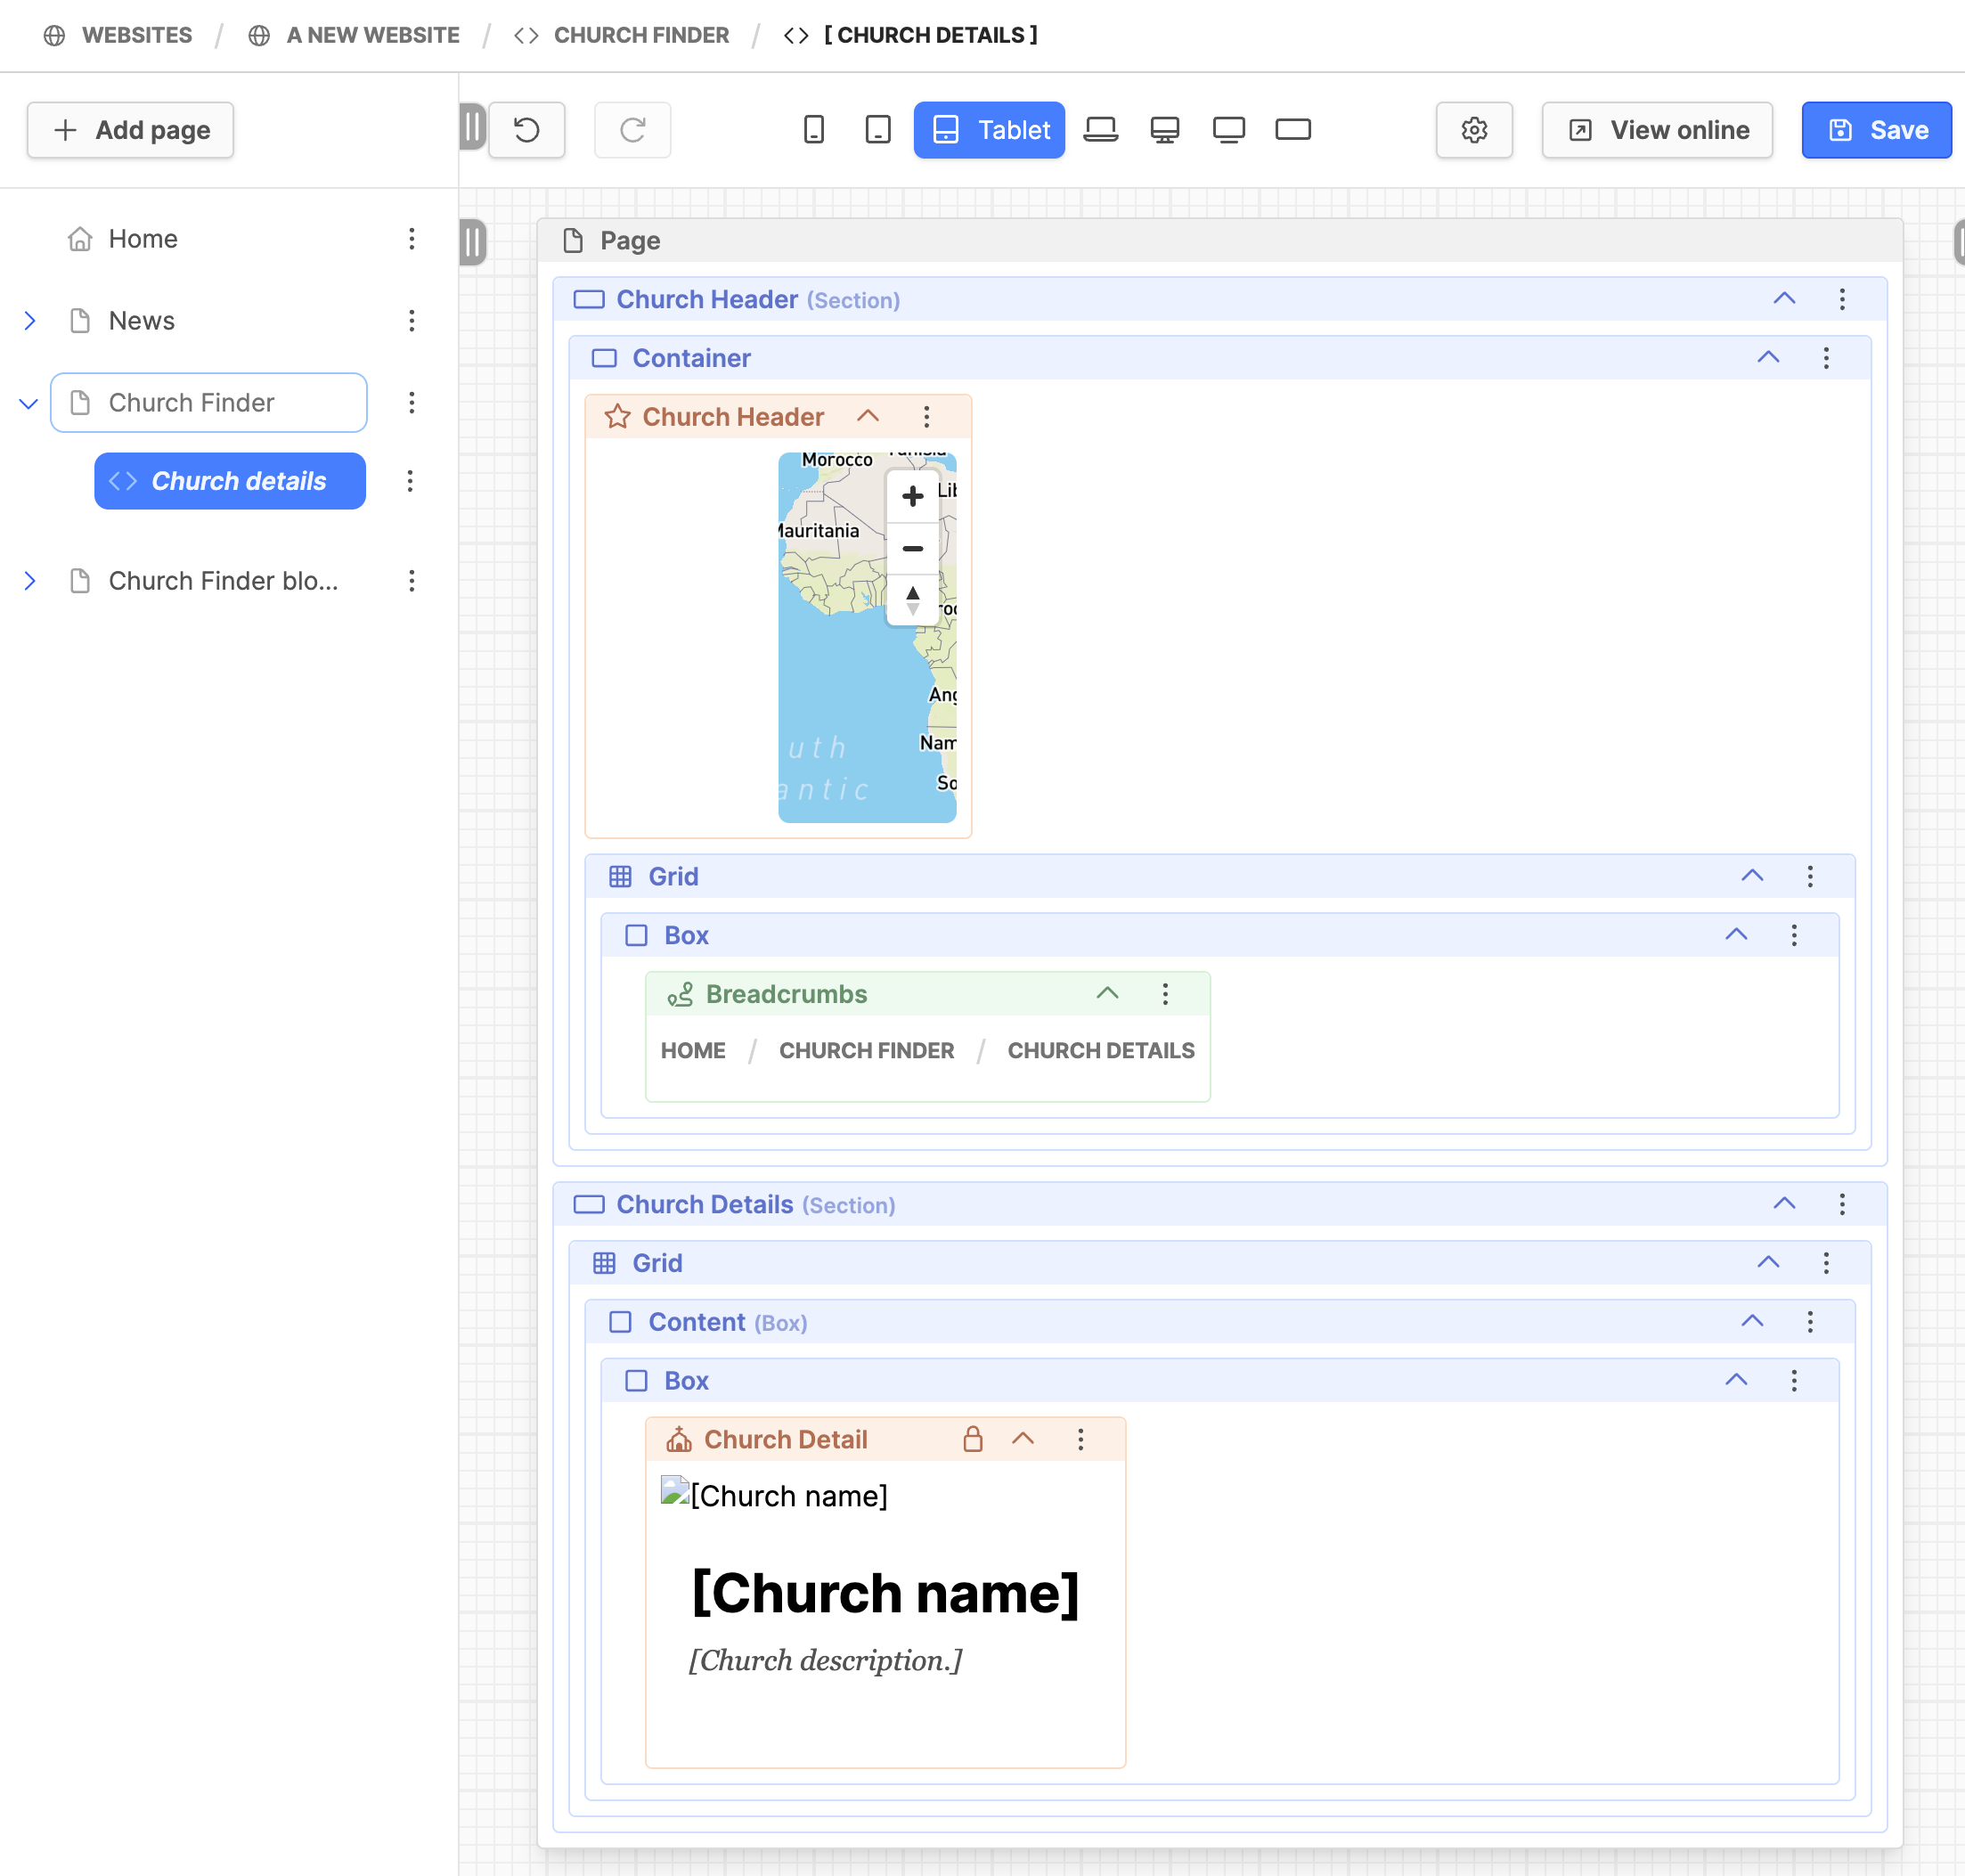Open options menu for Home page
The height and width of the screenshot is (1876, 1965).
(411, 239)
